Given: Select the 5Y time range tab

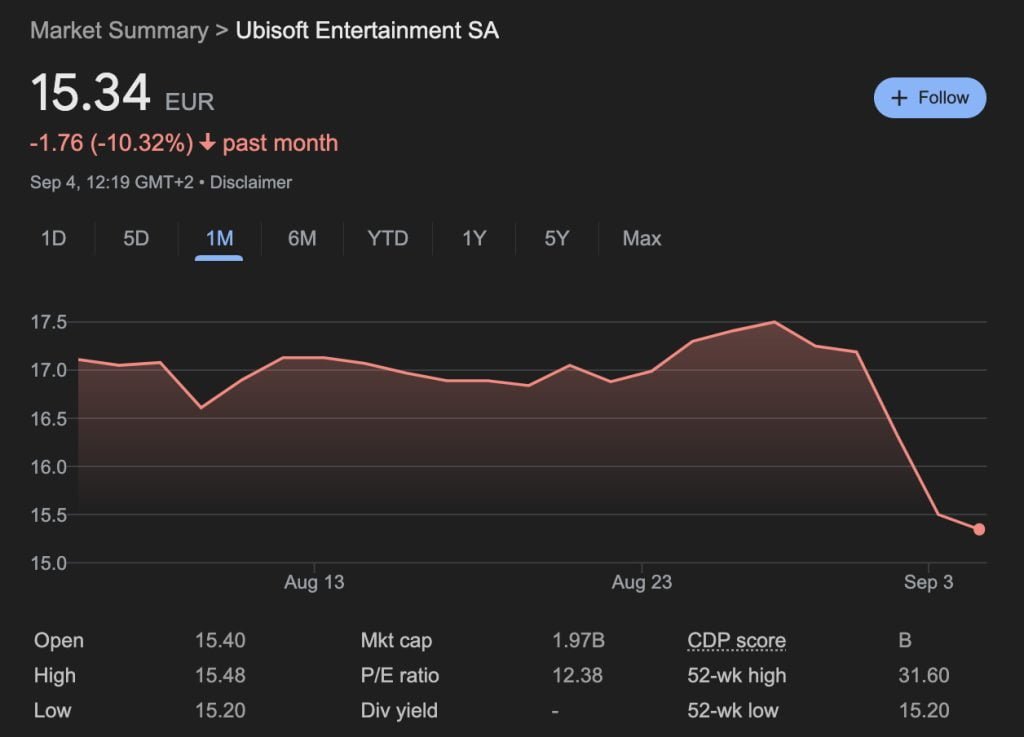Looking at the screenshot, I should click(x=556, y=238).
